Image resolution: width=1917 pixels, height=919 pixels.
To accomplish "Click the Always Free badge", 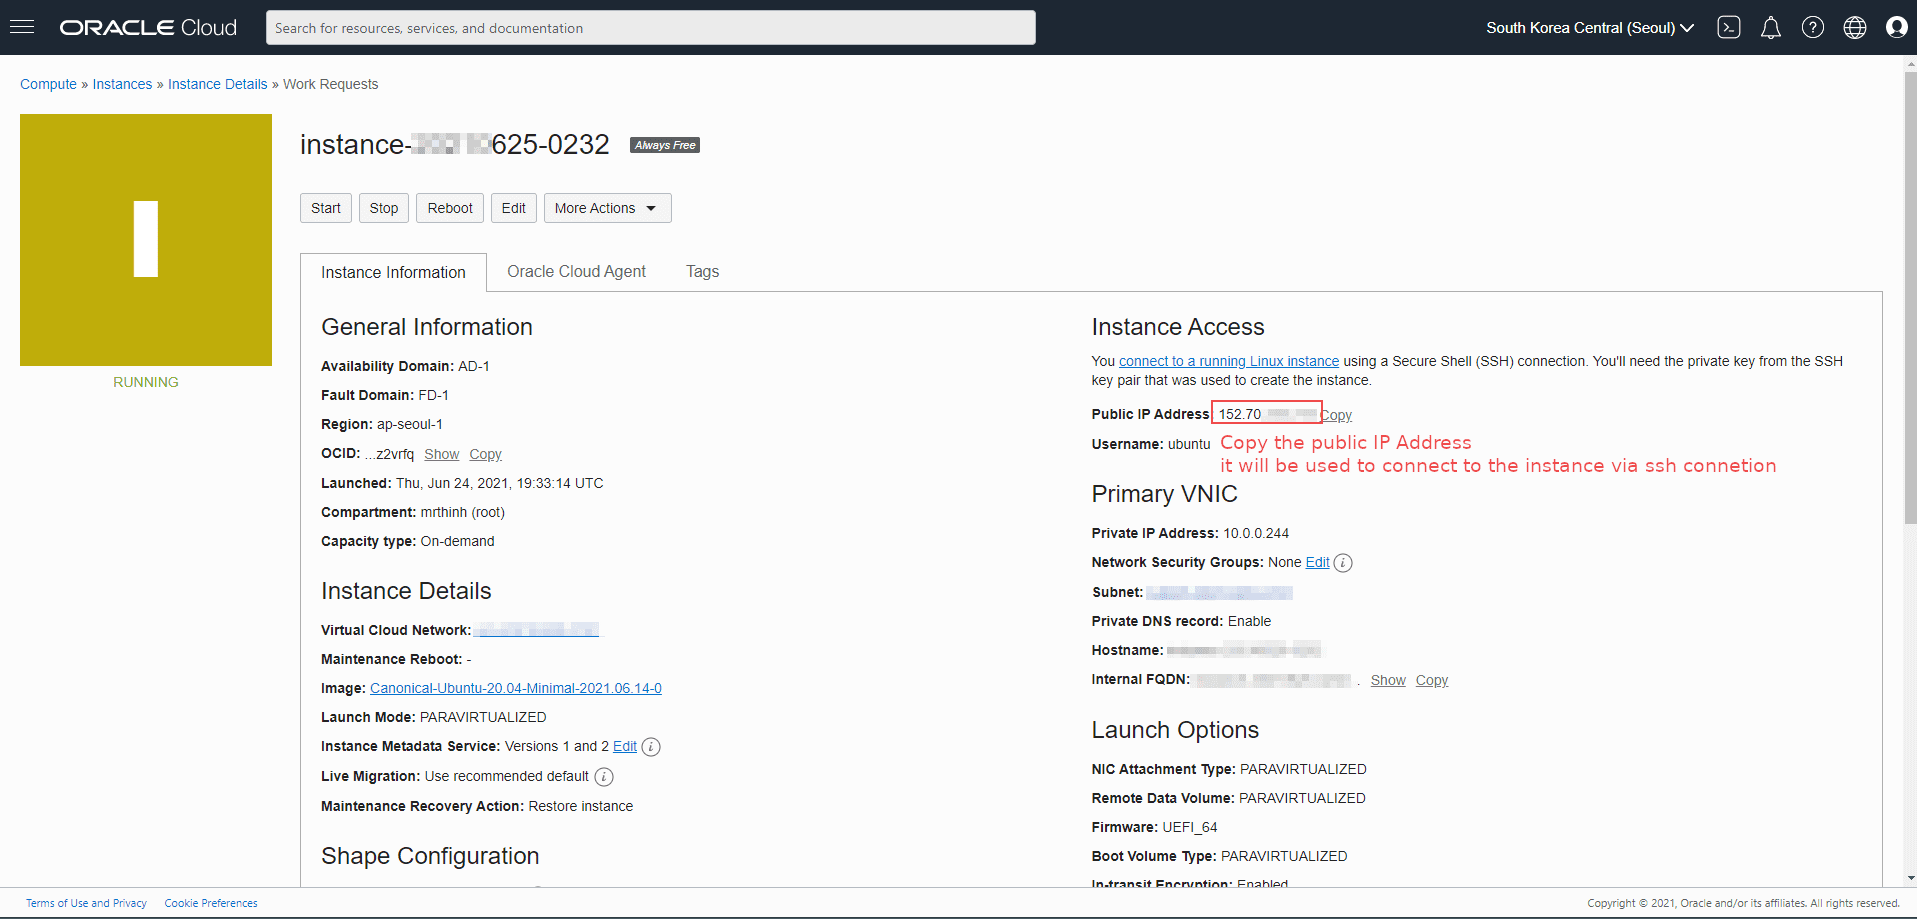I will click(665, 145).
